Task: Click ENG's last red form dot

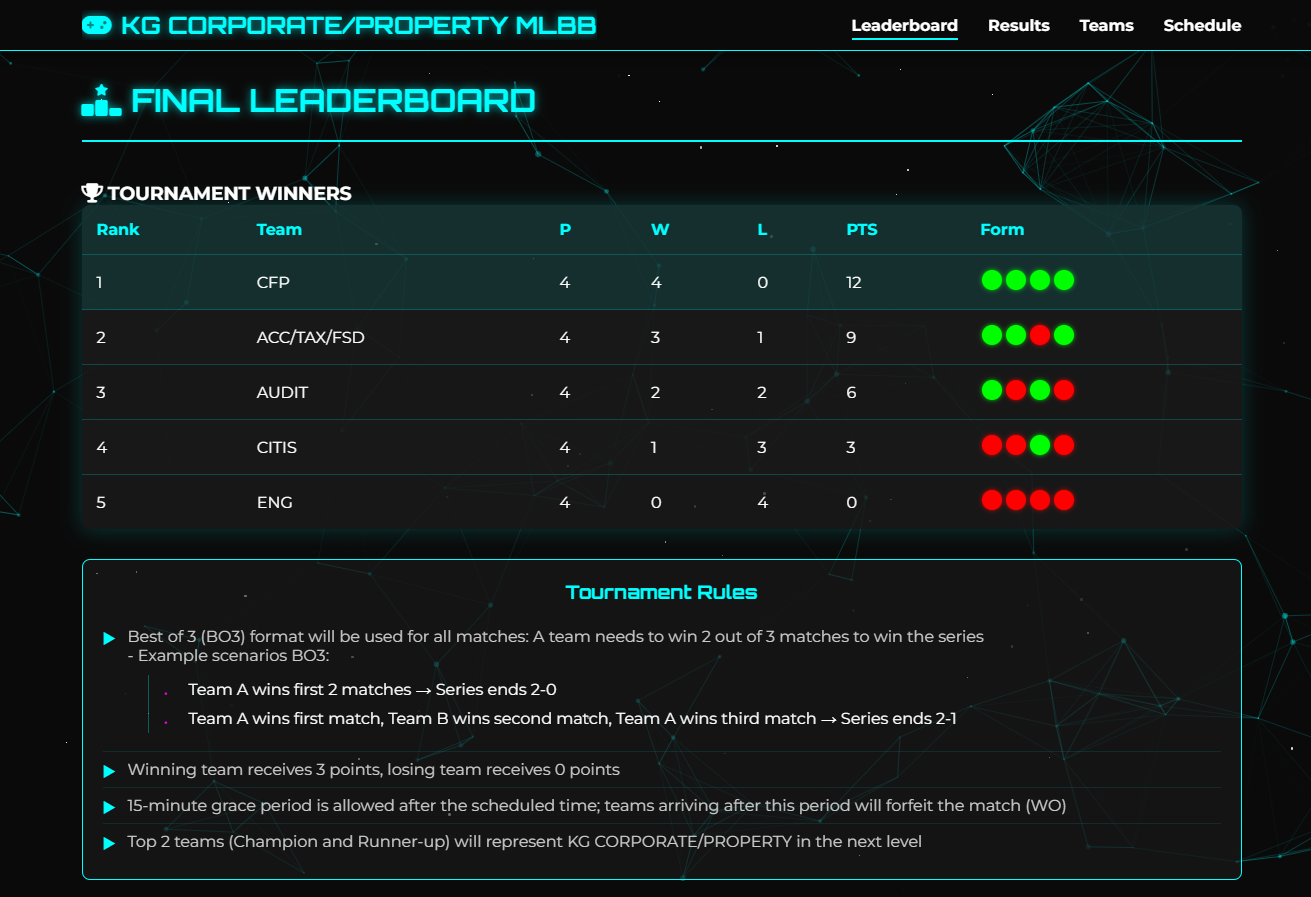Action: point(1066,500)
